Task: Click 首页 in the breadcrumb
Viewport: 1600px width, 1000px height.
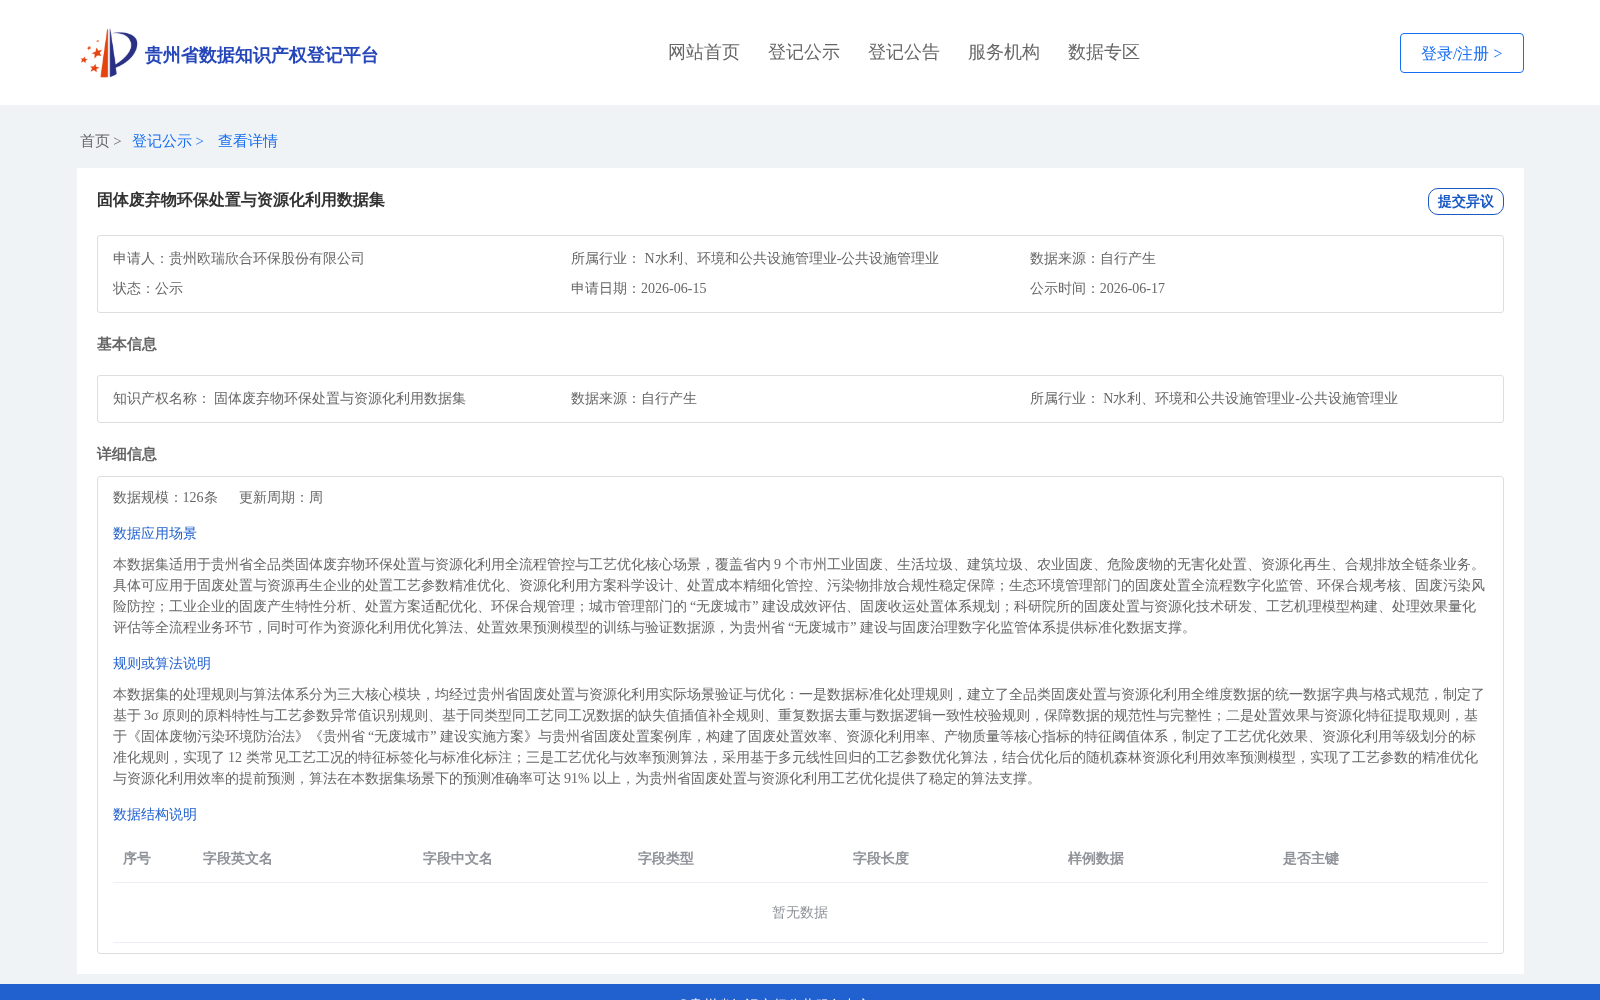Action: (95, 141)
